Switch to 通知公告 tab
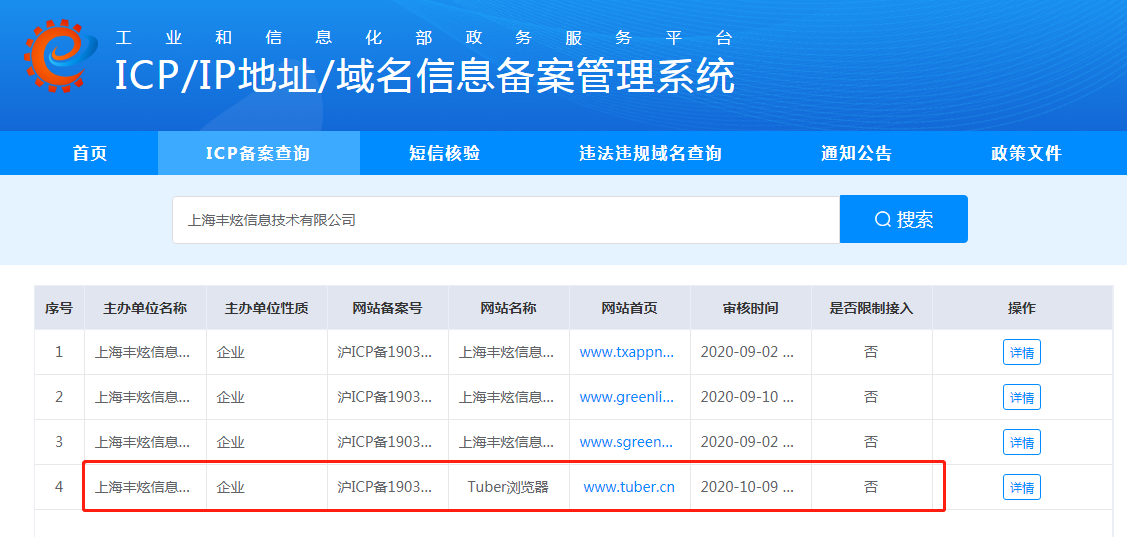1127x537 pixels. pos(856,153)
